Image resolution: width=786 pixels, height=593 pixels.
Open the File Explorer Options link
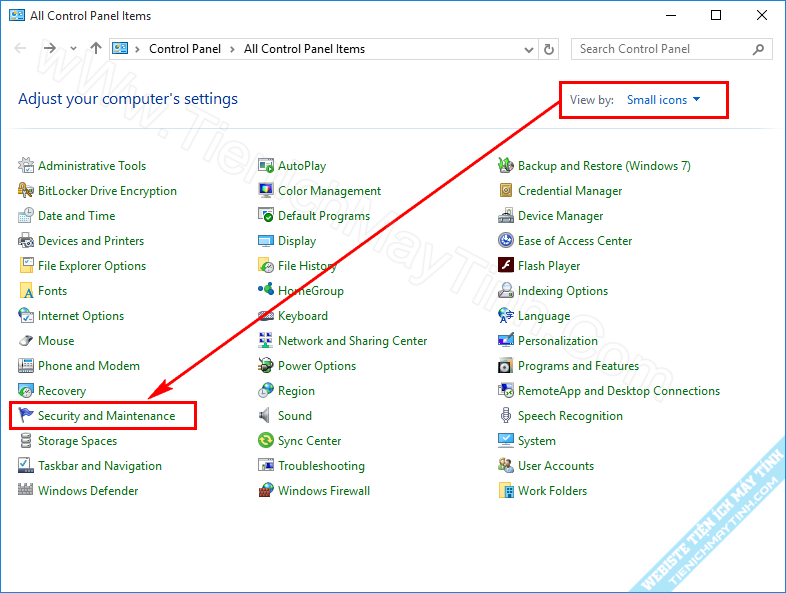pos(92,266)
